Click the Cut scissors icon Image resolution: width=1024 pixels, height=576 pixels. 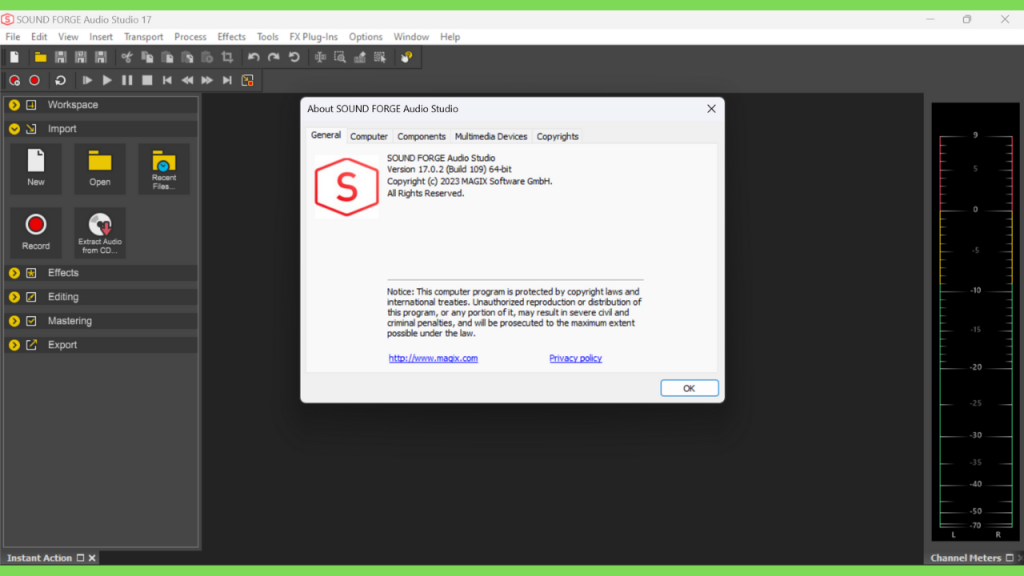127,57
